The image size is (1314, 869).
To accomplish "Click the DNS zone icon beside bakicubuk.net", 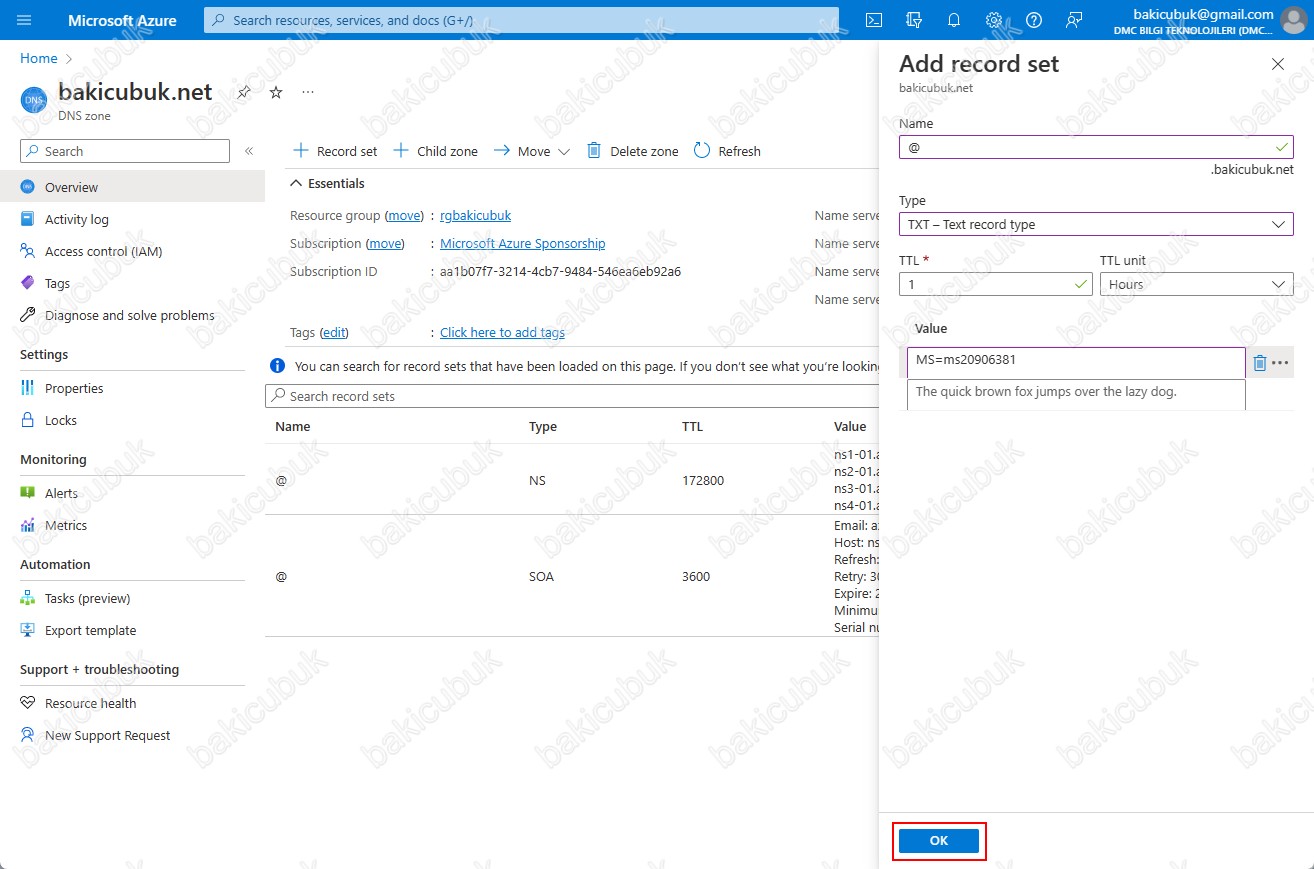I will [x=34, y=100].
